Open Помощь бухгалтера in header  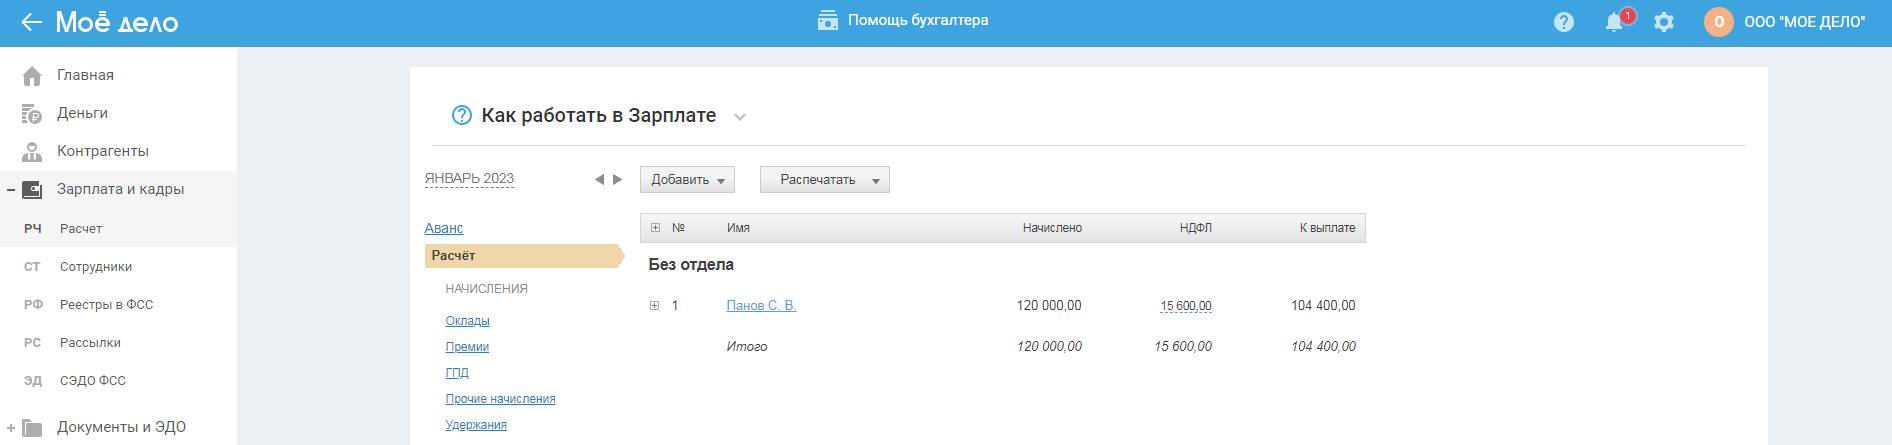click(x=904, y=20)
